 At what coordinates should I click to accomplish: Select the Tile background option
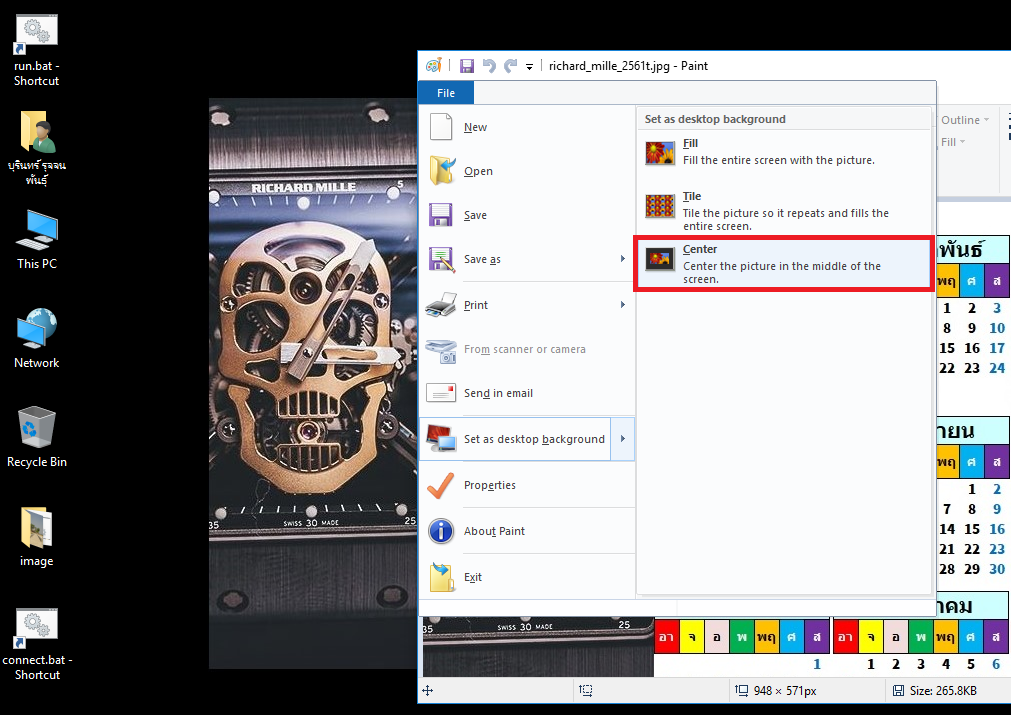[784, 211]
